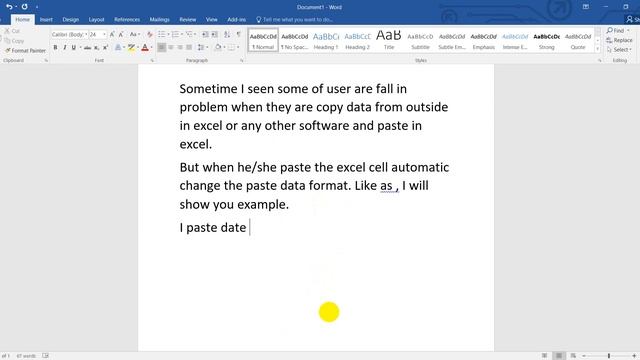
Task: Apply the Heading 2 style
Action: (358, 40)
